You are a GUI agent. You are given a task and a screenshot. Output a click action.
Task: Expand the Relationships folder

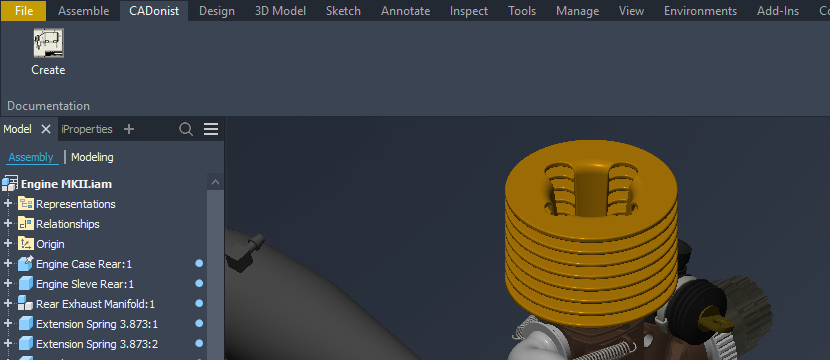[x=7, y=224]
